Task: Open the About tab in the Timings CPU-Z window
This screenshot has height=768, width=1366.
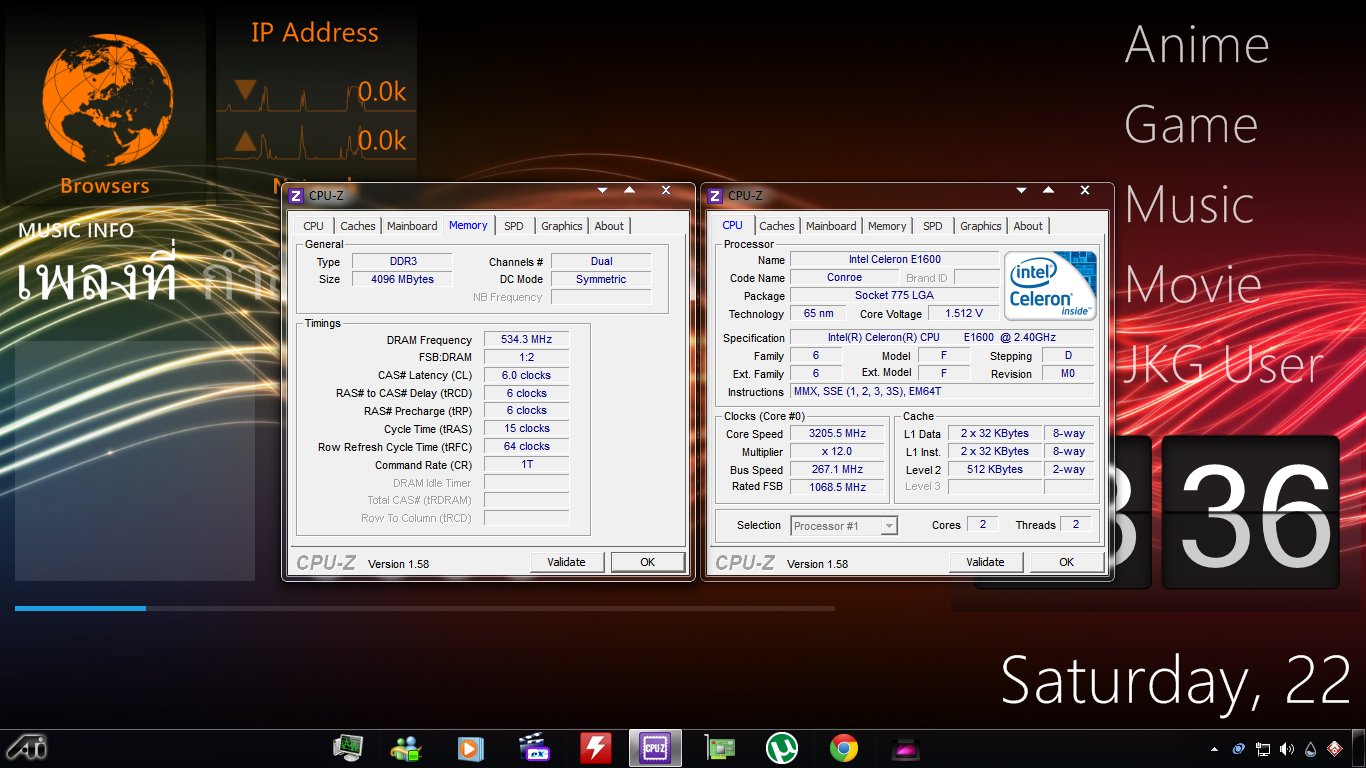Action: (x=610, y=226)
